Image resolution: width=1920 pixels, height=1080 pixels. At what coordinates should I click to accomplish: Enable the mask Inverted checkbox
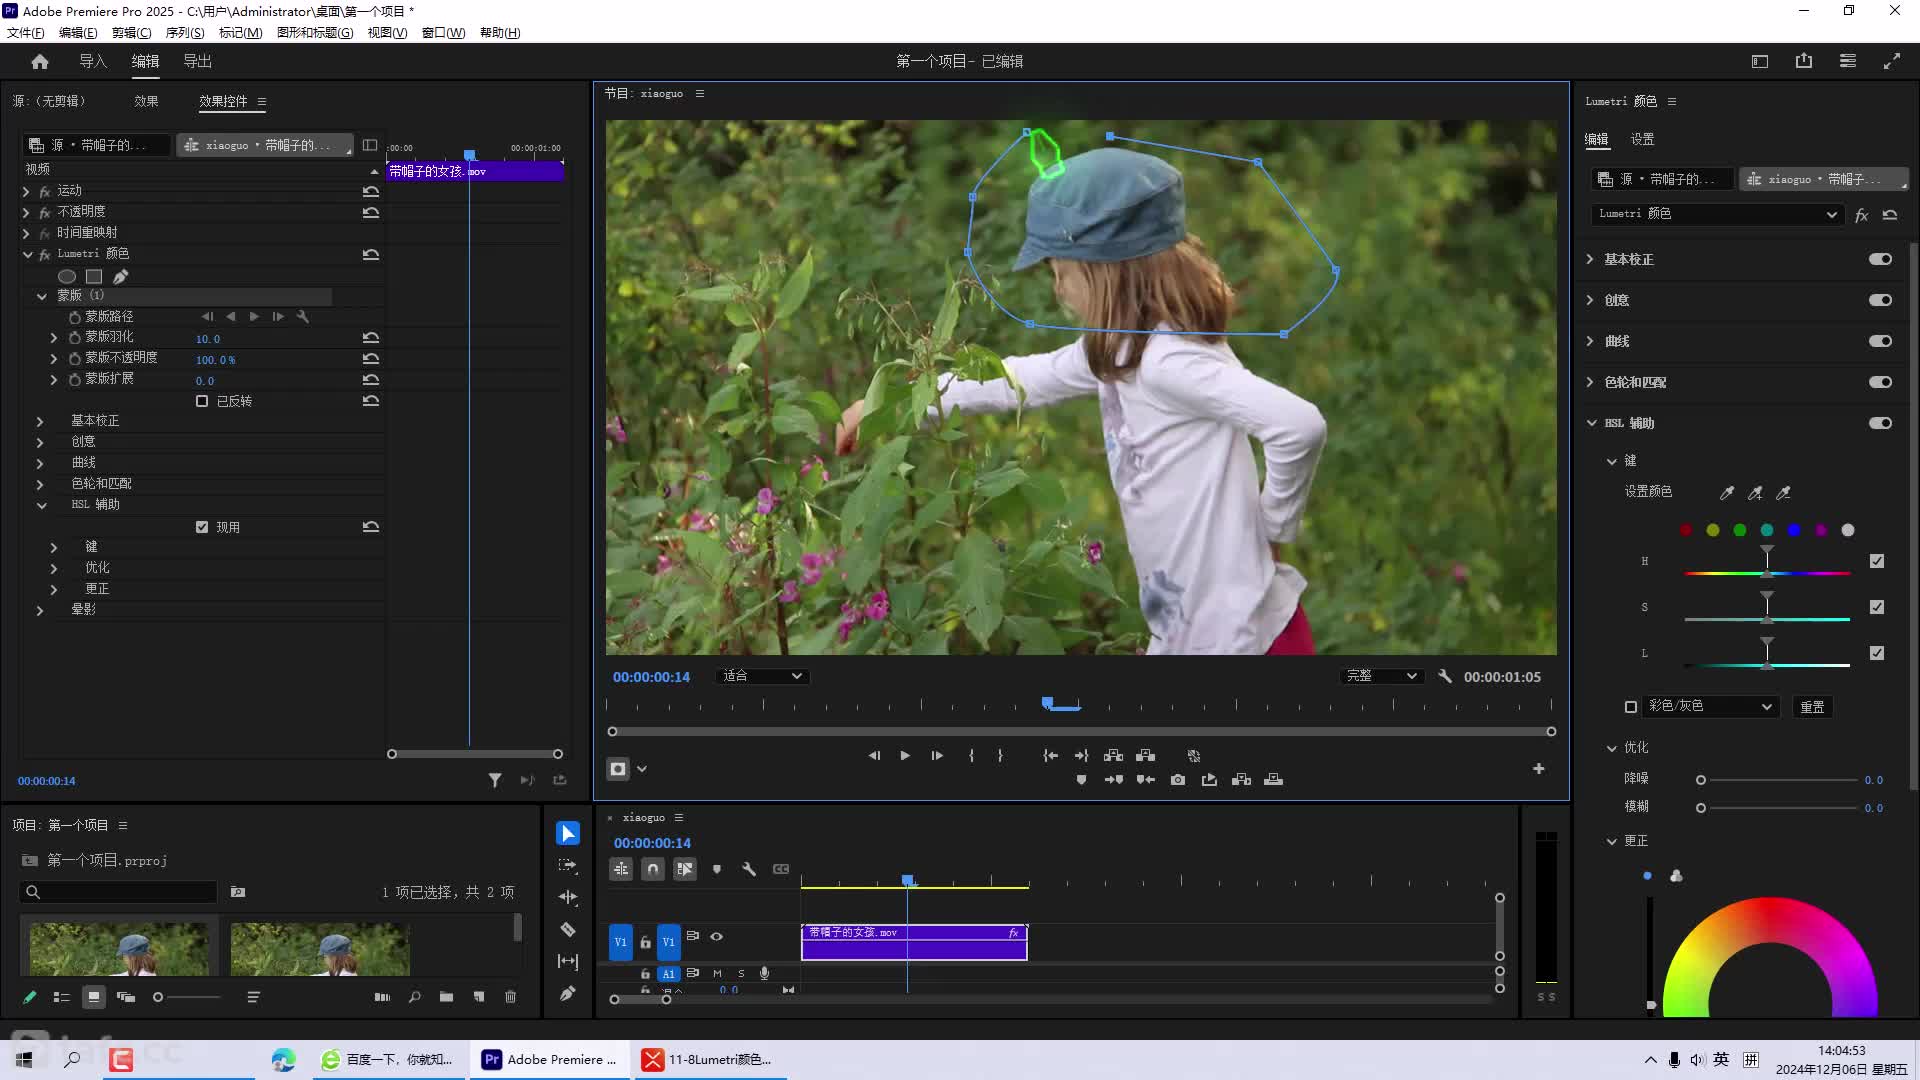click(x=202, y=401)
